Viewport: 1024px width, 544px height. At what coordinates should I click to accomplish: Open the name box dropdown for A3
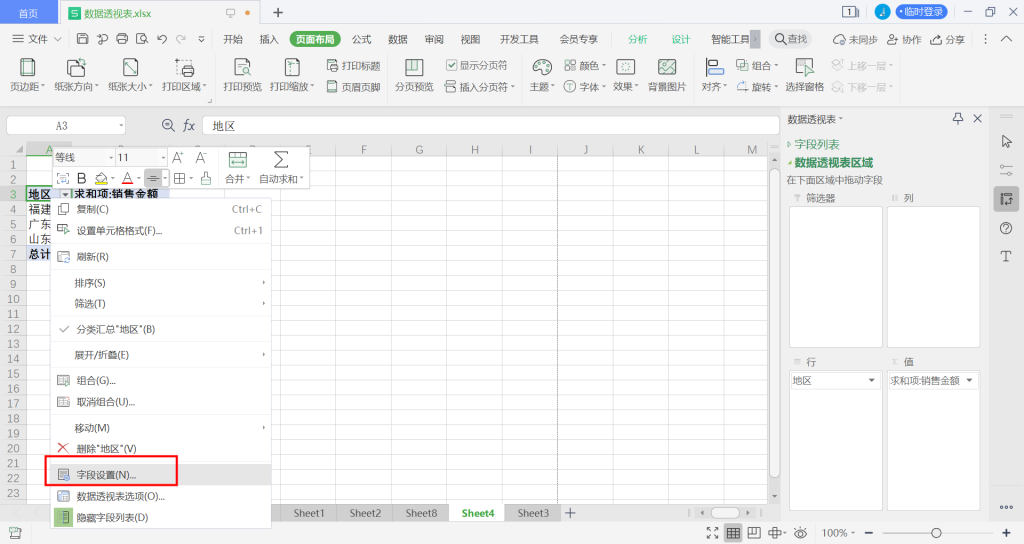tap(121, 125)
